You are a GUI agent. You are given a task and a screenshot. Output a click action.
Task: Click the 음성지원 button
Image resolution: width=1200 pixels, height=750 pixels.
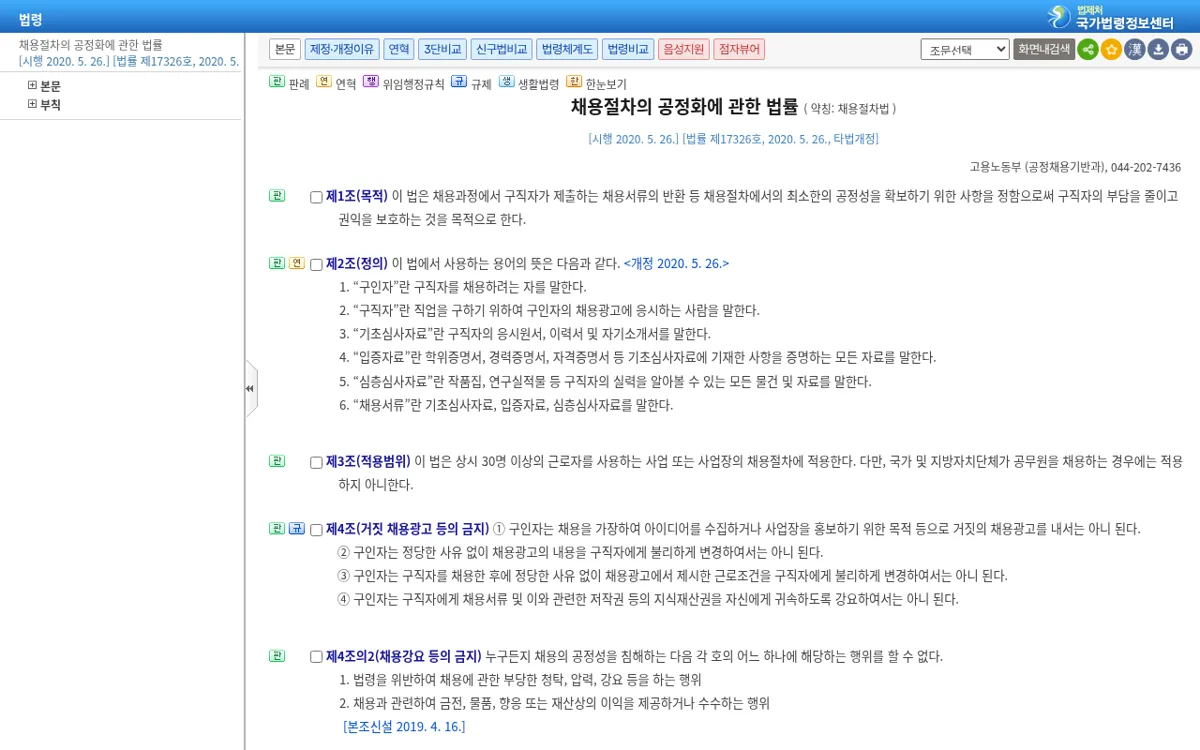(x=684, y=49)
